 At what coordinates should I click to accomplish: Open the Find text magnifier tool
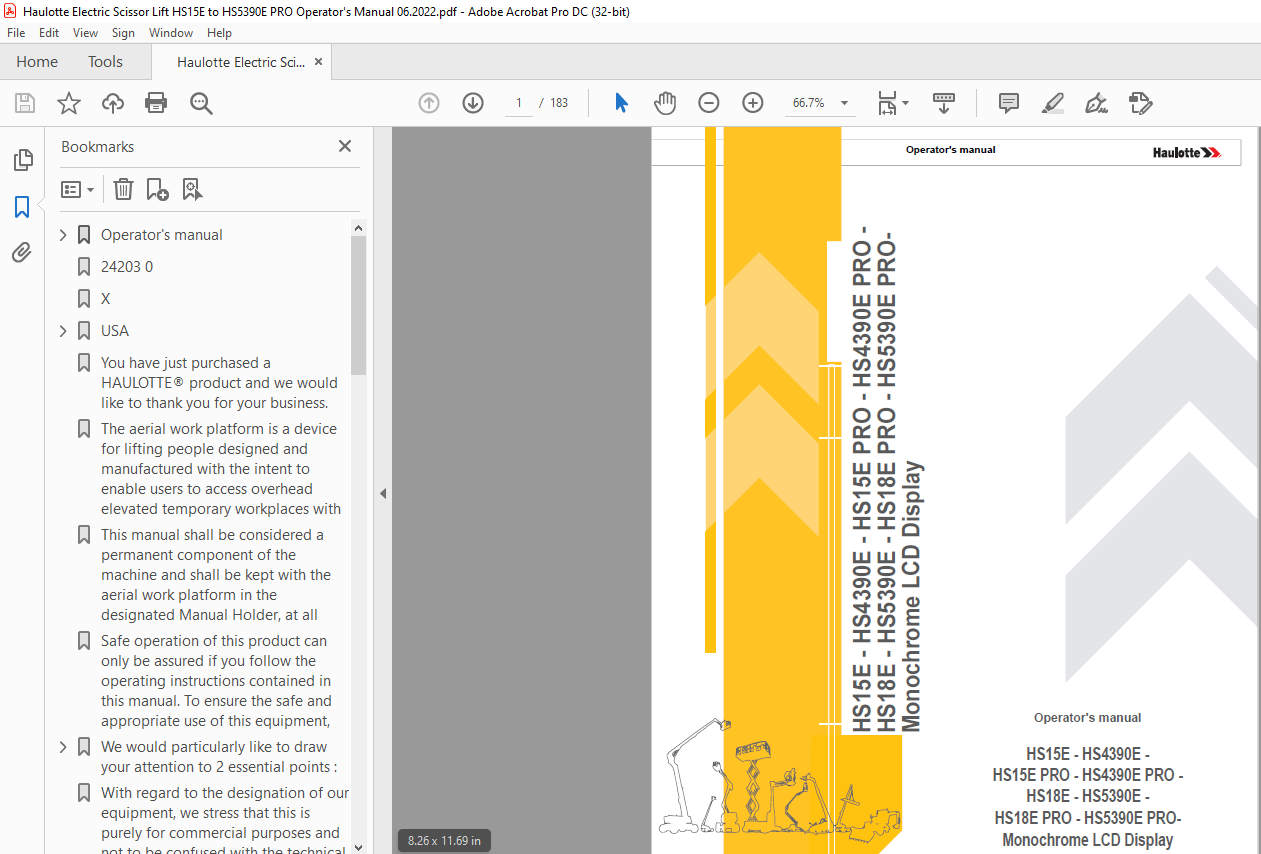(x=201, y=103)
